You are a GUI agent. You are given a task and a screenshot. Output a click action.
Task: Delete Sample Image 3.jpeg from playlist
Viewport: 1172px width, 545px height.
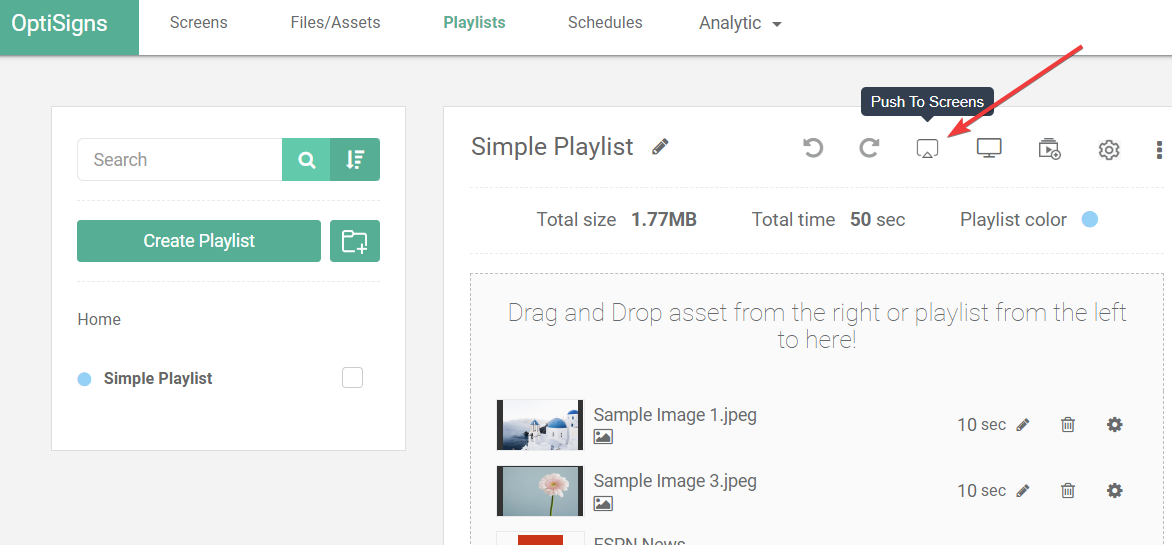click(x=1068, y=490)
